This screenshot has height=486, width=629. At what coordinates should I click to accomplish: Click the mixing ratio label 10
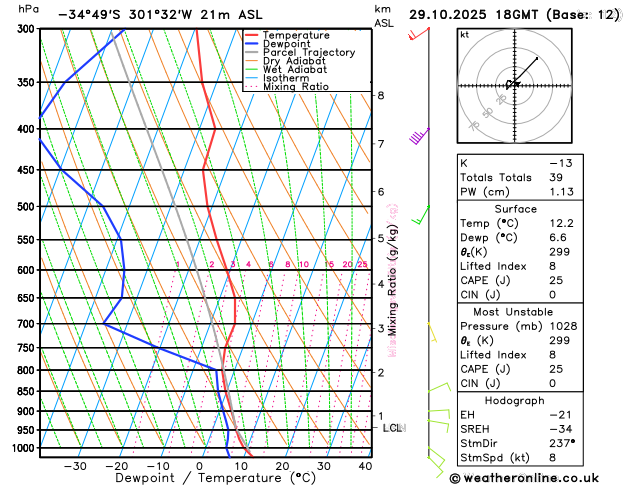[x=304, y=264]
